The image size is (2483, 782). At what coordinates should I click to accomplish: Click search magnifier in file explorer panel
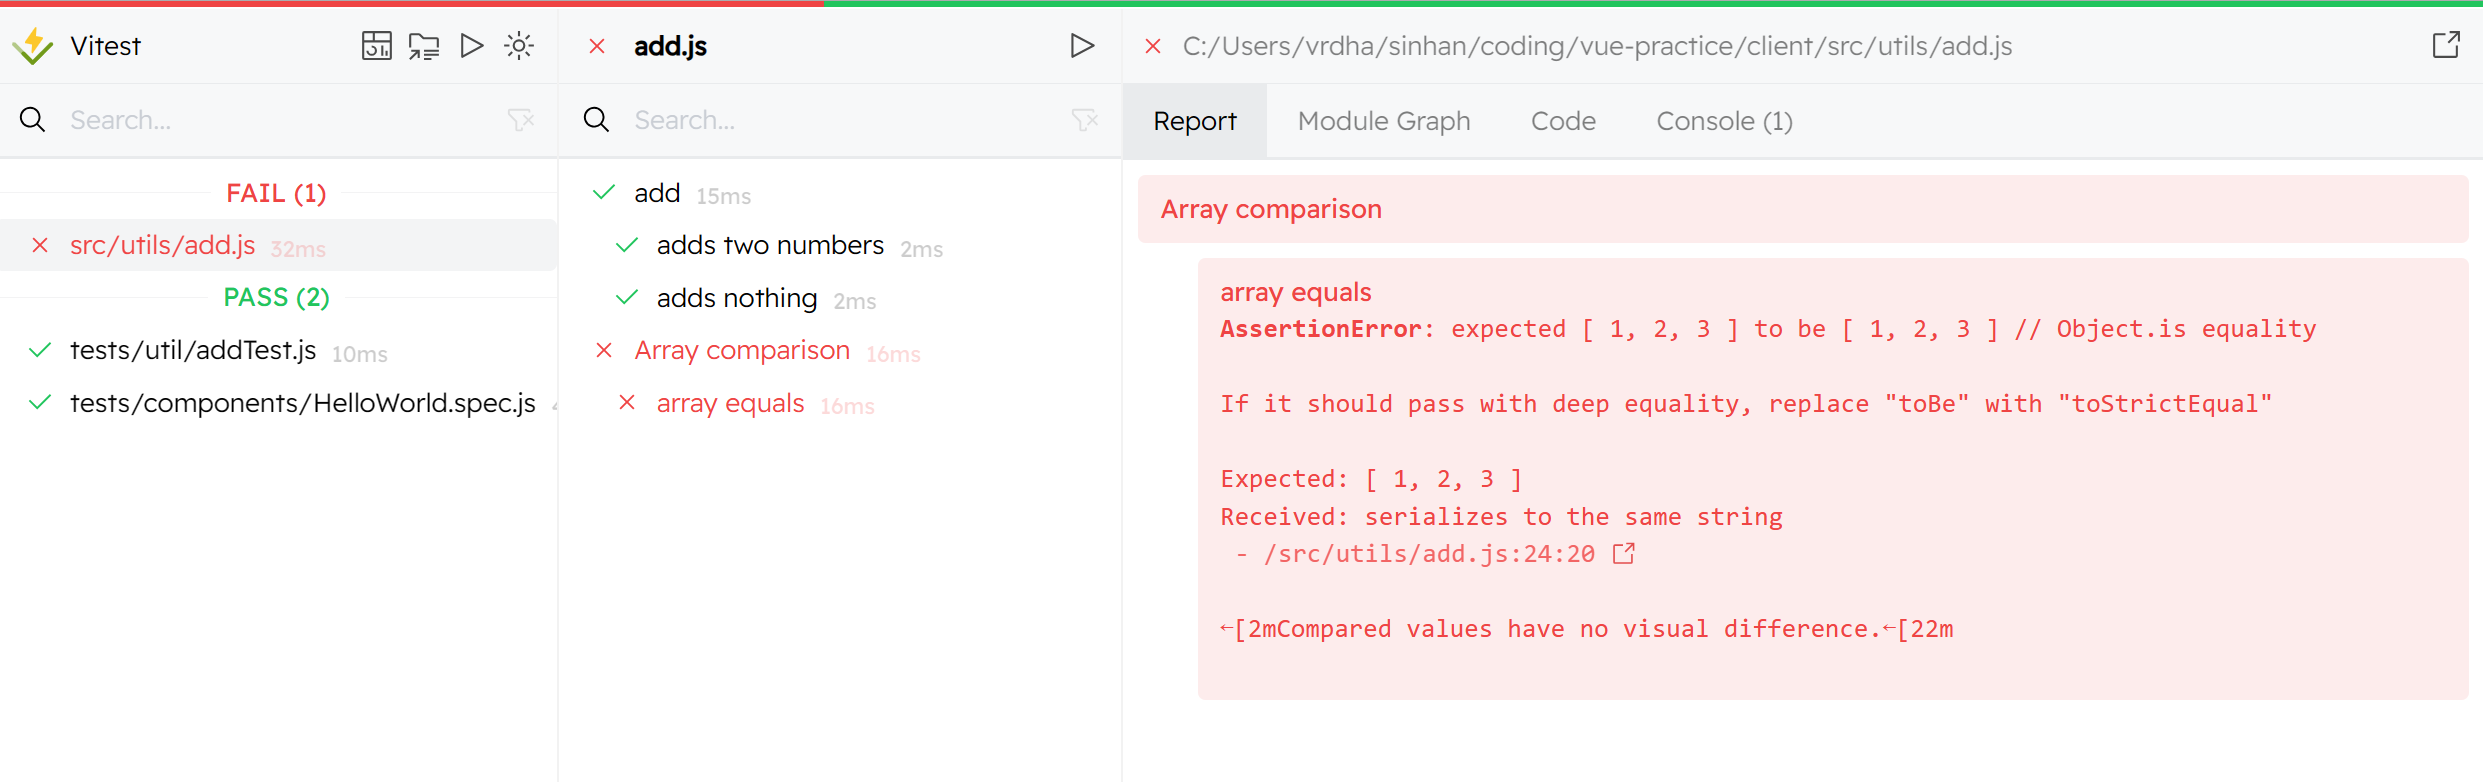click(33, 120)
